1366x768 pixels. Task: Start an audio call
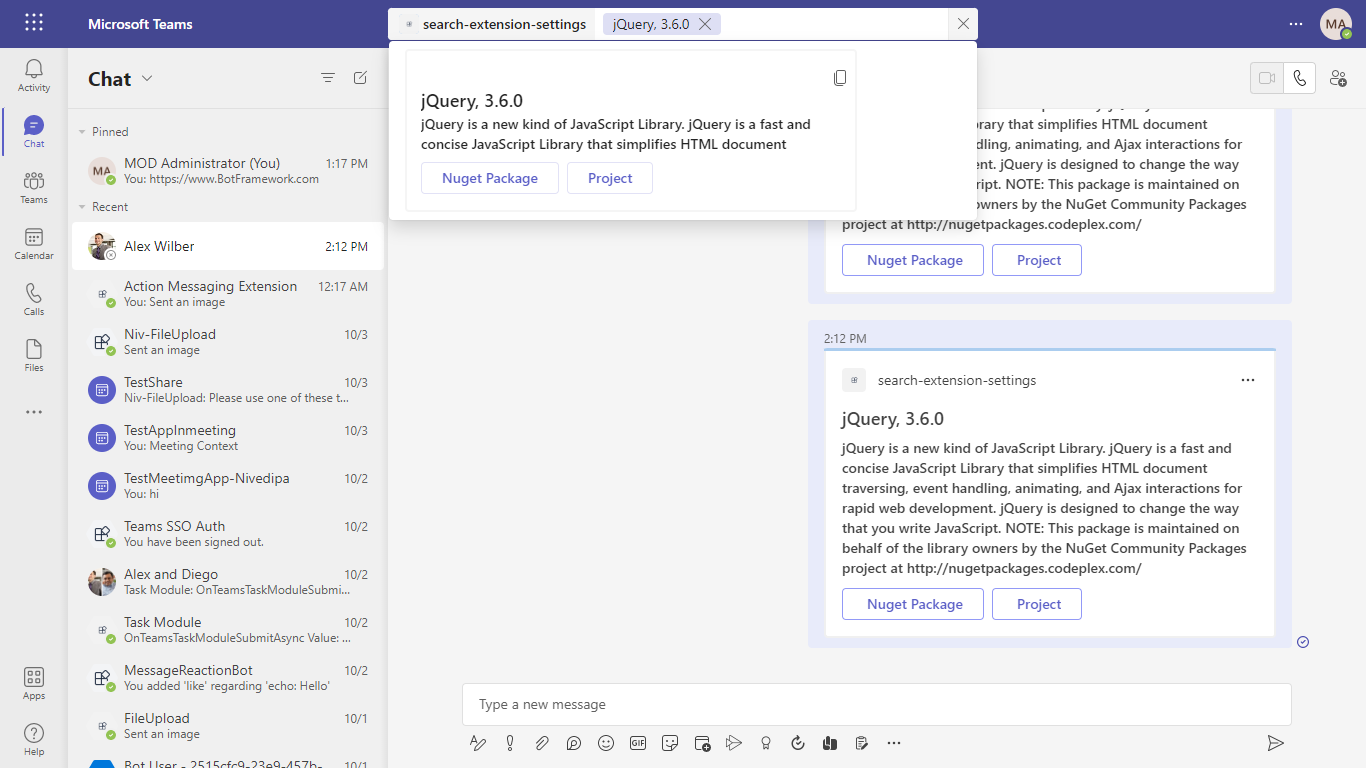(1299, 78)
